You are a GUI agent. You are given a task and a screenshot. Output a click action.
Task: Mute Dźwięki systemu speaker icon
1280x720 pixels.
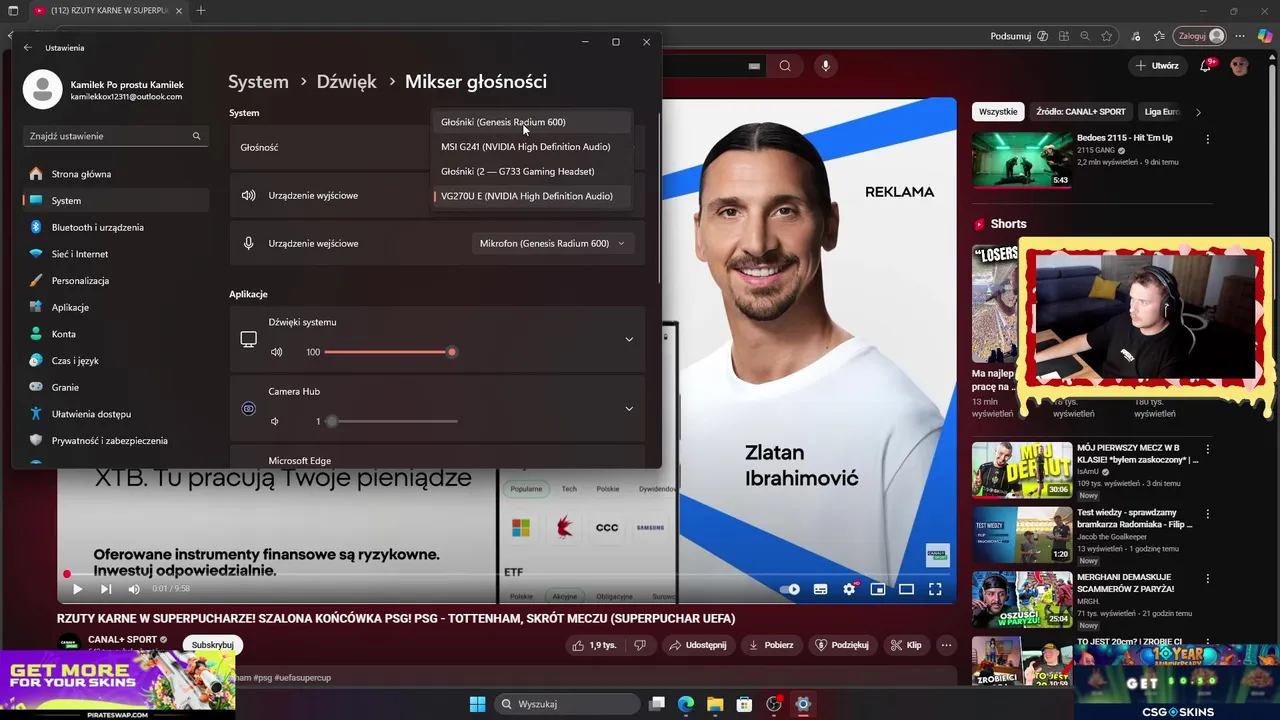pos(277,352)
